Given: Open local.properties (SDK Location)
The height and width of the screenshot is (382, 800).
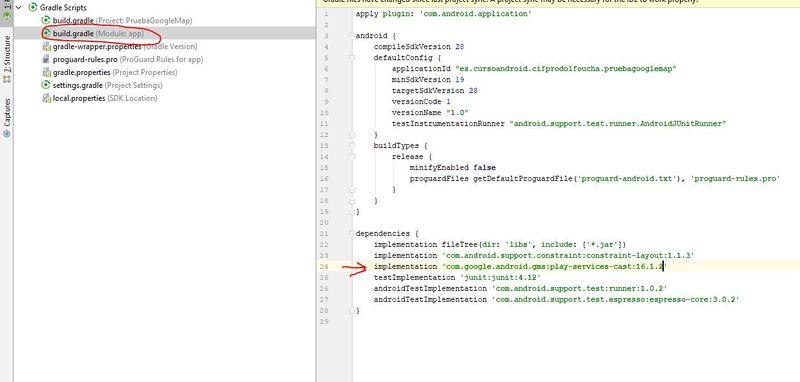Looking at the screenshot, I should point(105,98).
